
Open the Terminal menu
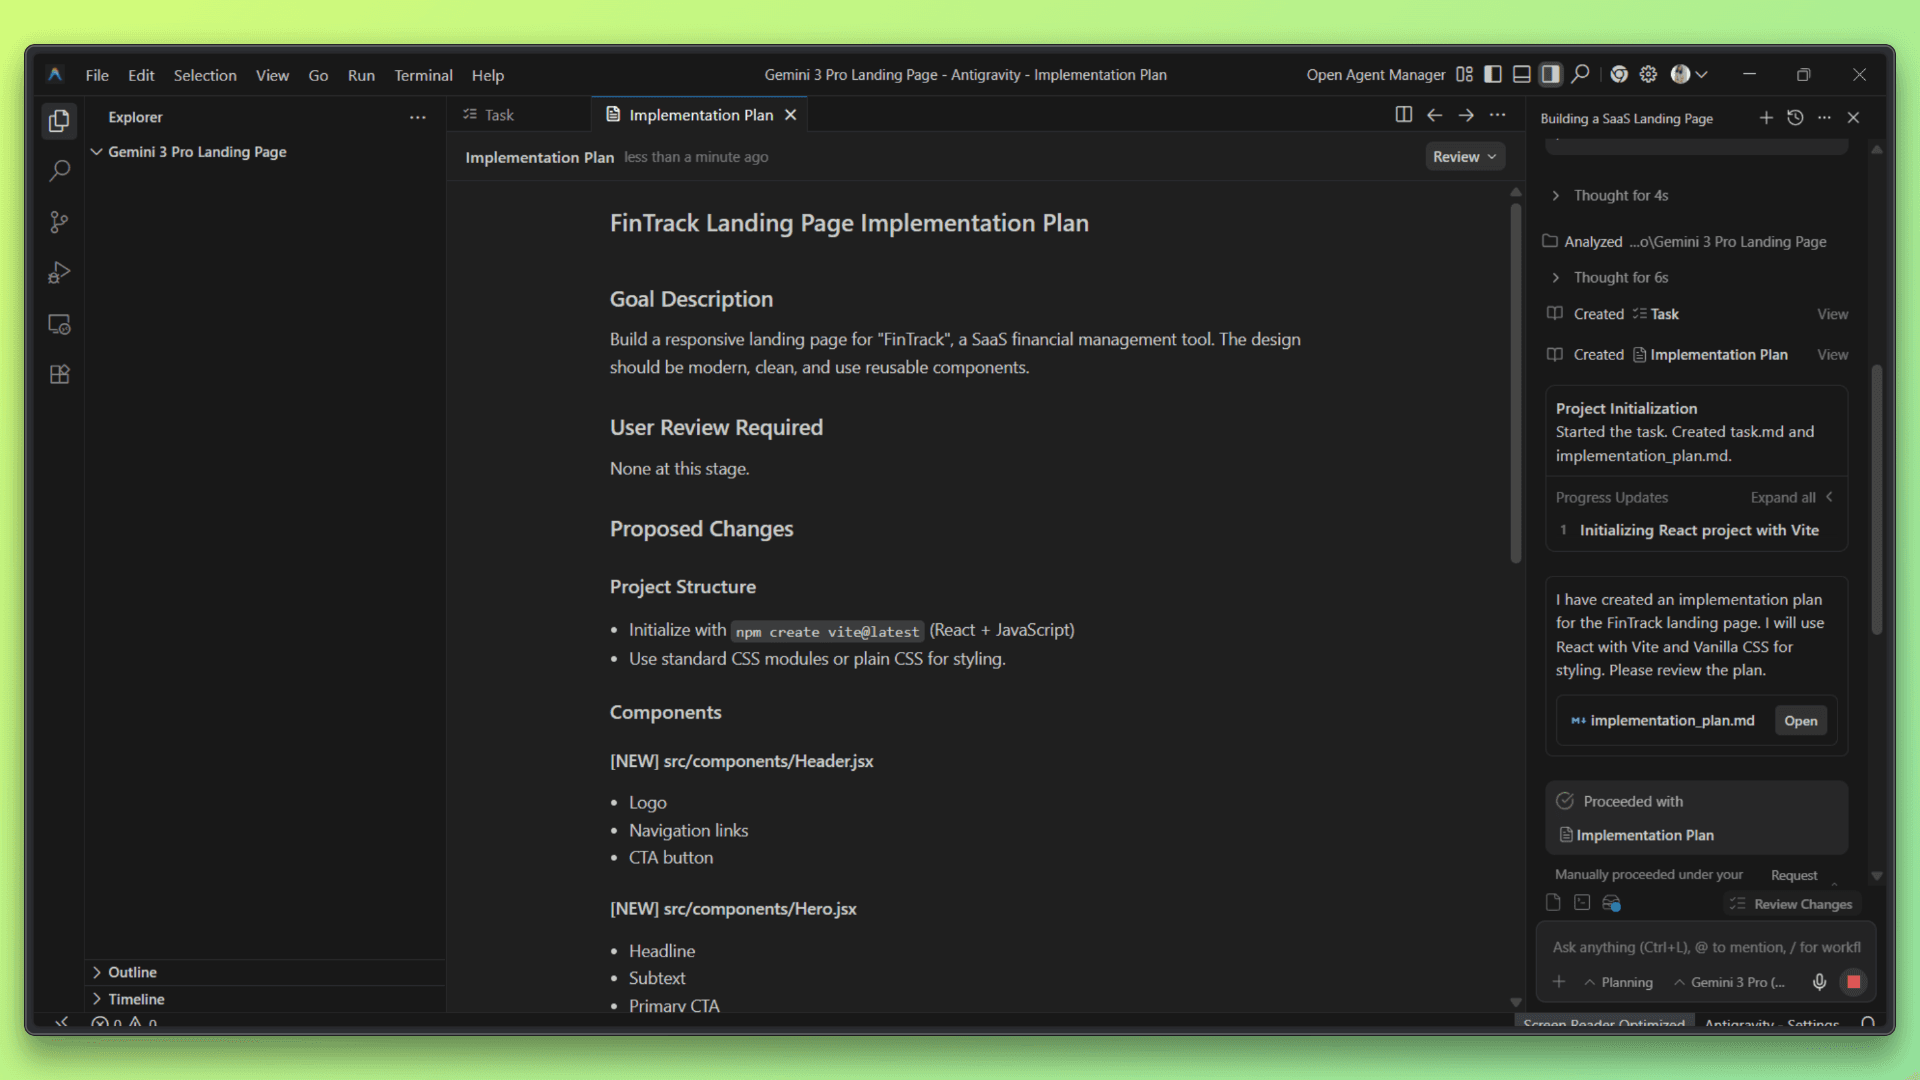click(423, 75)
